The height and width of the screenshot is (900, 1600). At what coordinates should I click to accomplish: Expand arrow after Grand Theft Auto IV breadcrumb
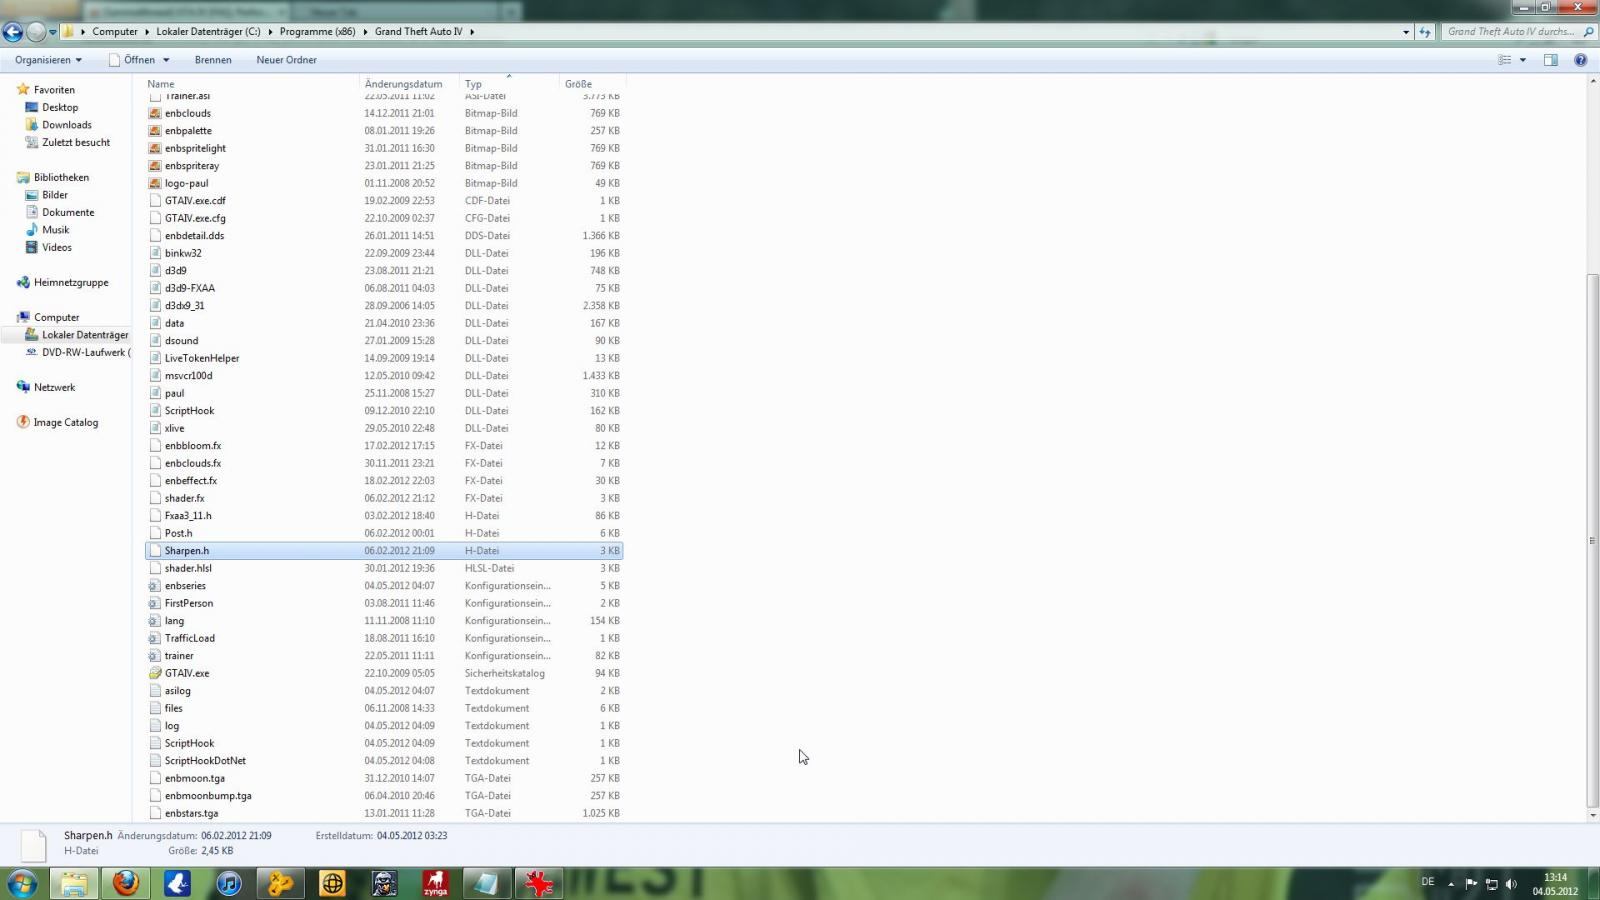[472, 32]
